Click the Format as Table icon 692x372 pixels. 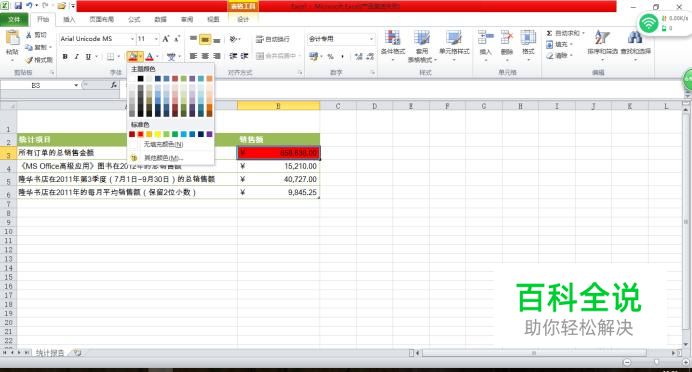421,38
